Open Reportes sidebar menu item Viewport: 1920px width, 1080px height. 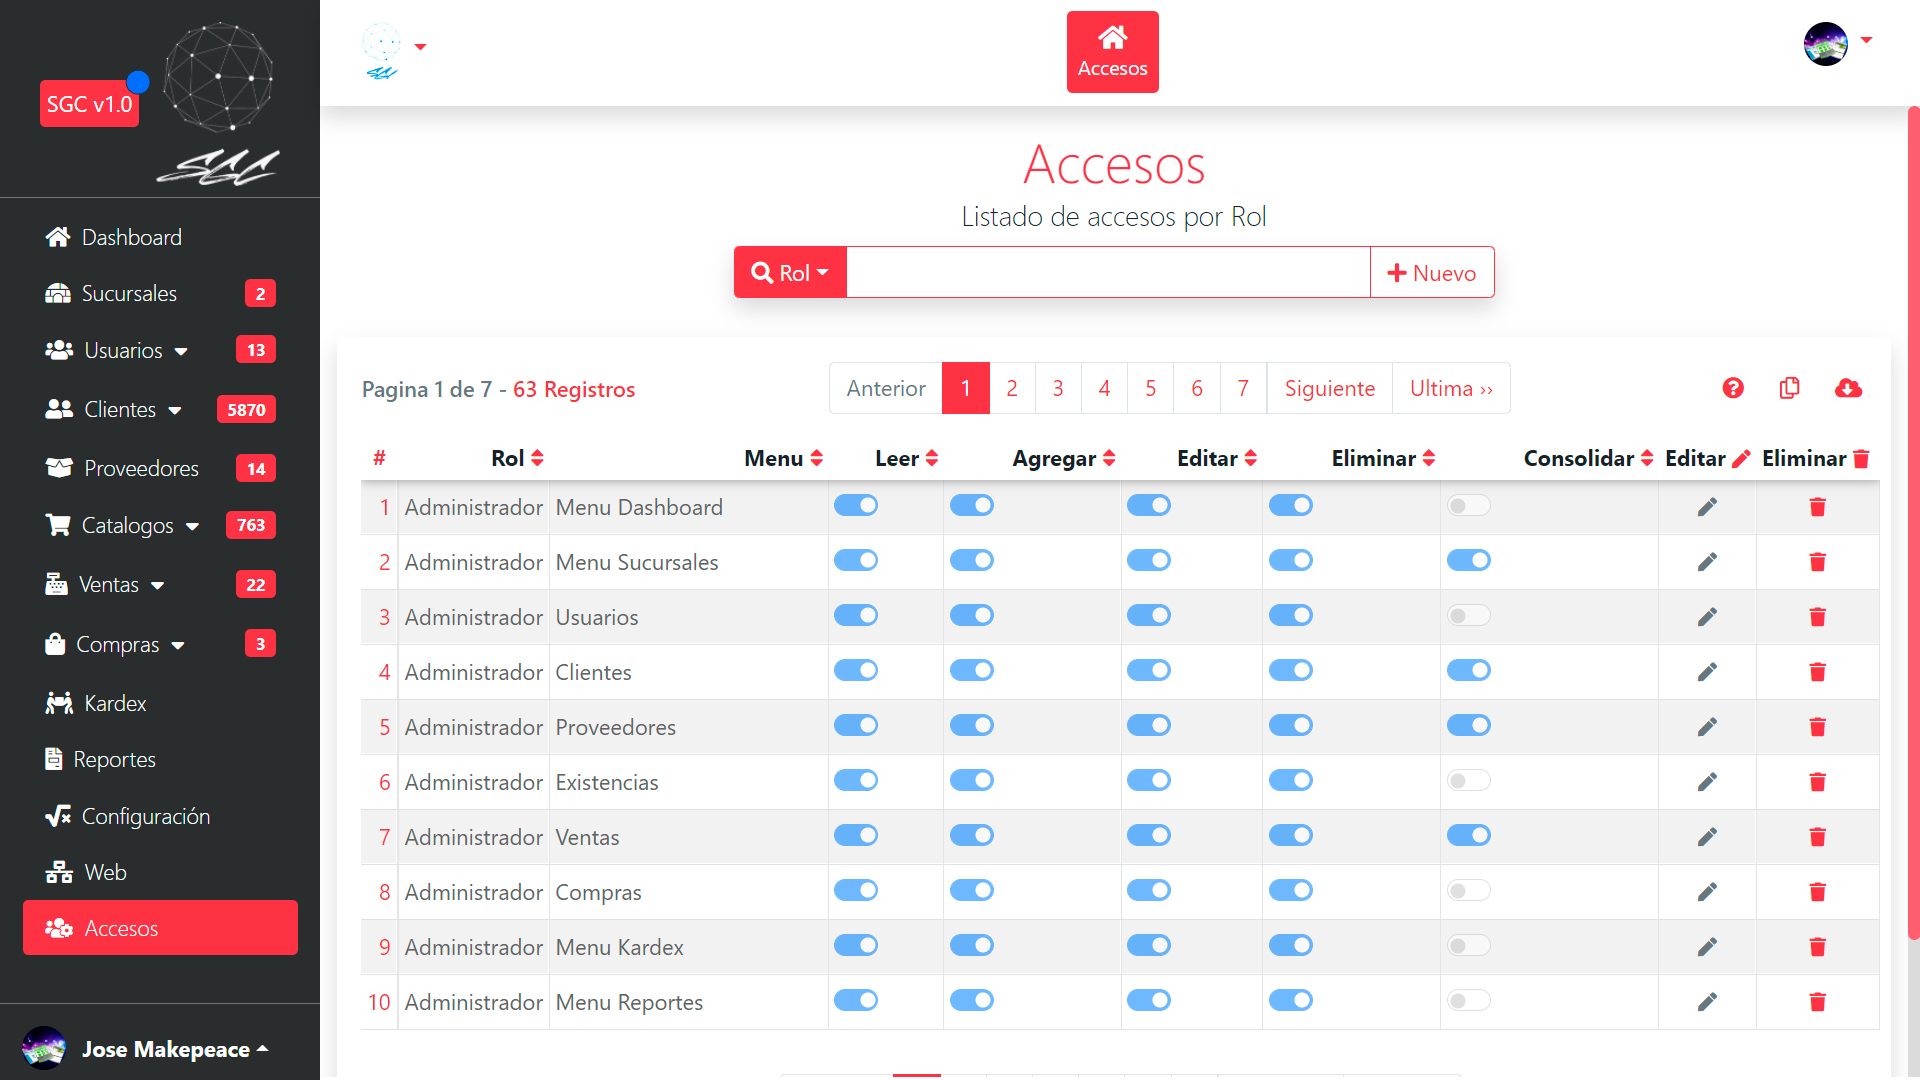tap(114, 759)
